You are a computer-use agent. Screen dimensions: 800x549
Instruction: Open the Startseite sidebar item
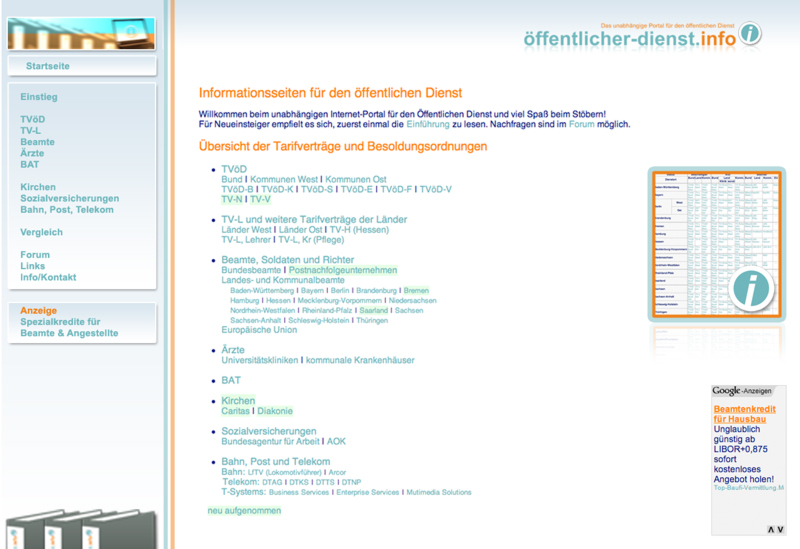click(48, 66)
